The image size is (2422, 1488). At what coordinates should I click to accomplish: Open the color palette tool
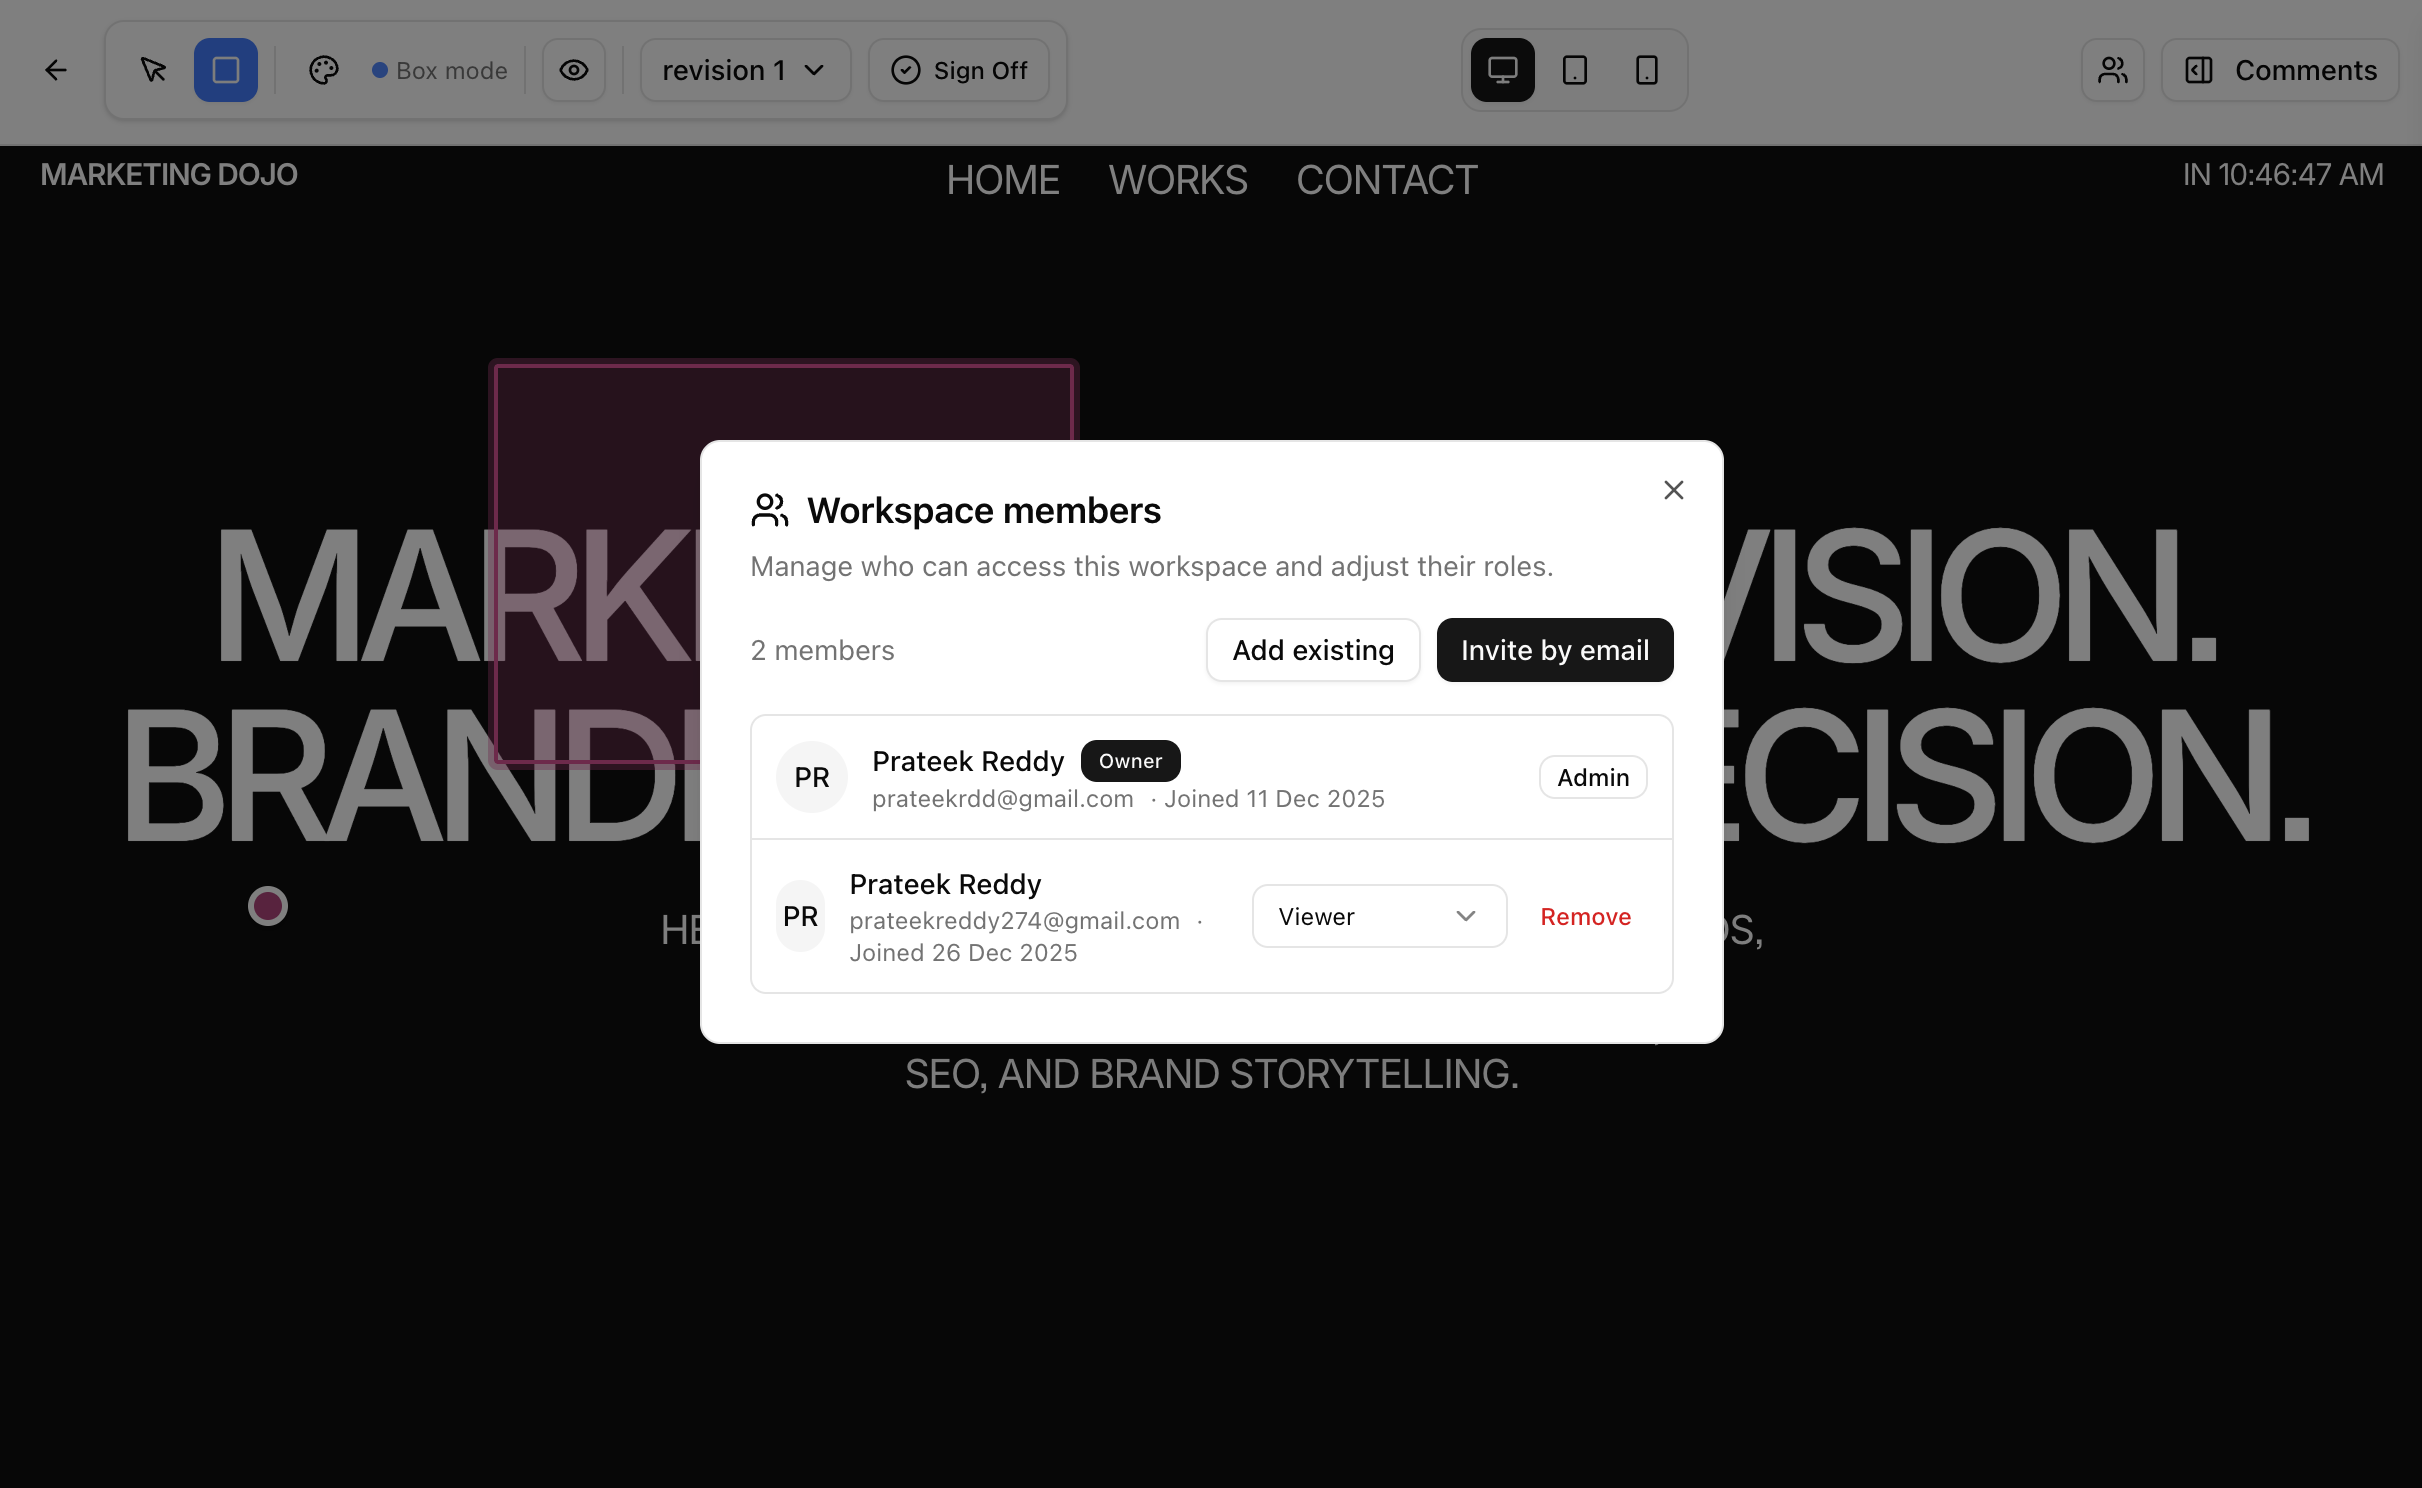tap(323, 69)
